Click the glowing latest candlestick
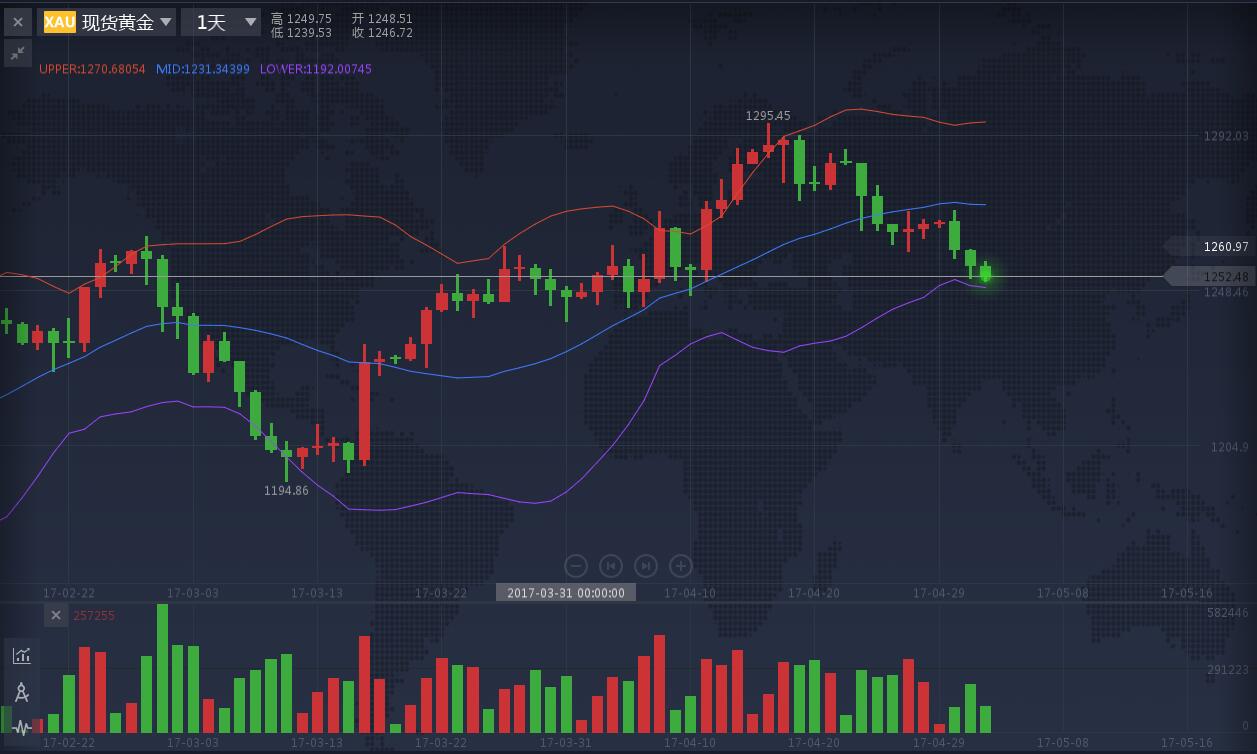Viewport: 1257px width, 754px height. pyautogui.click(x=986, y=273)
